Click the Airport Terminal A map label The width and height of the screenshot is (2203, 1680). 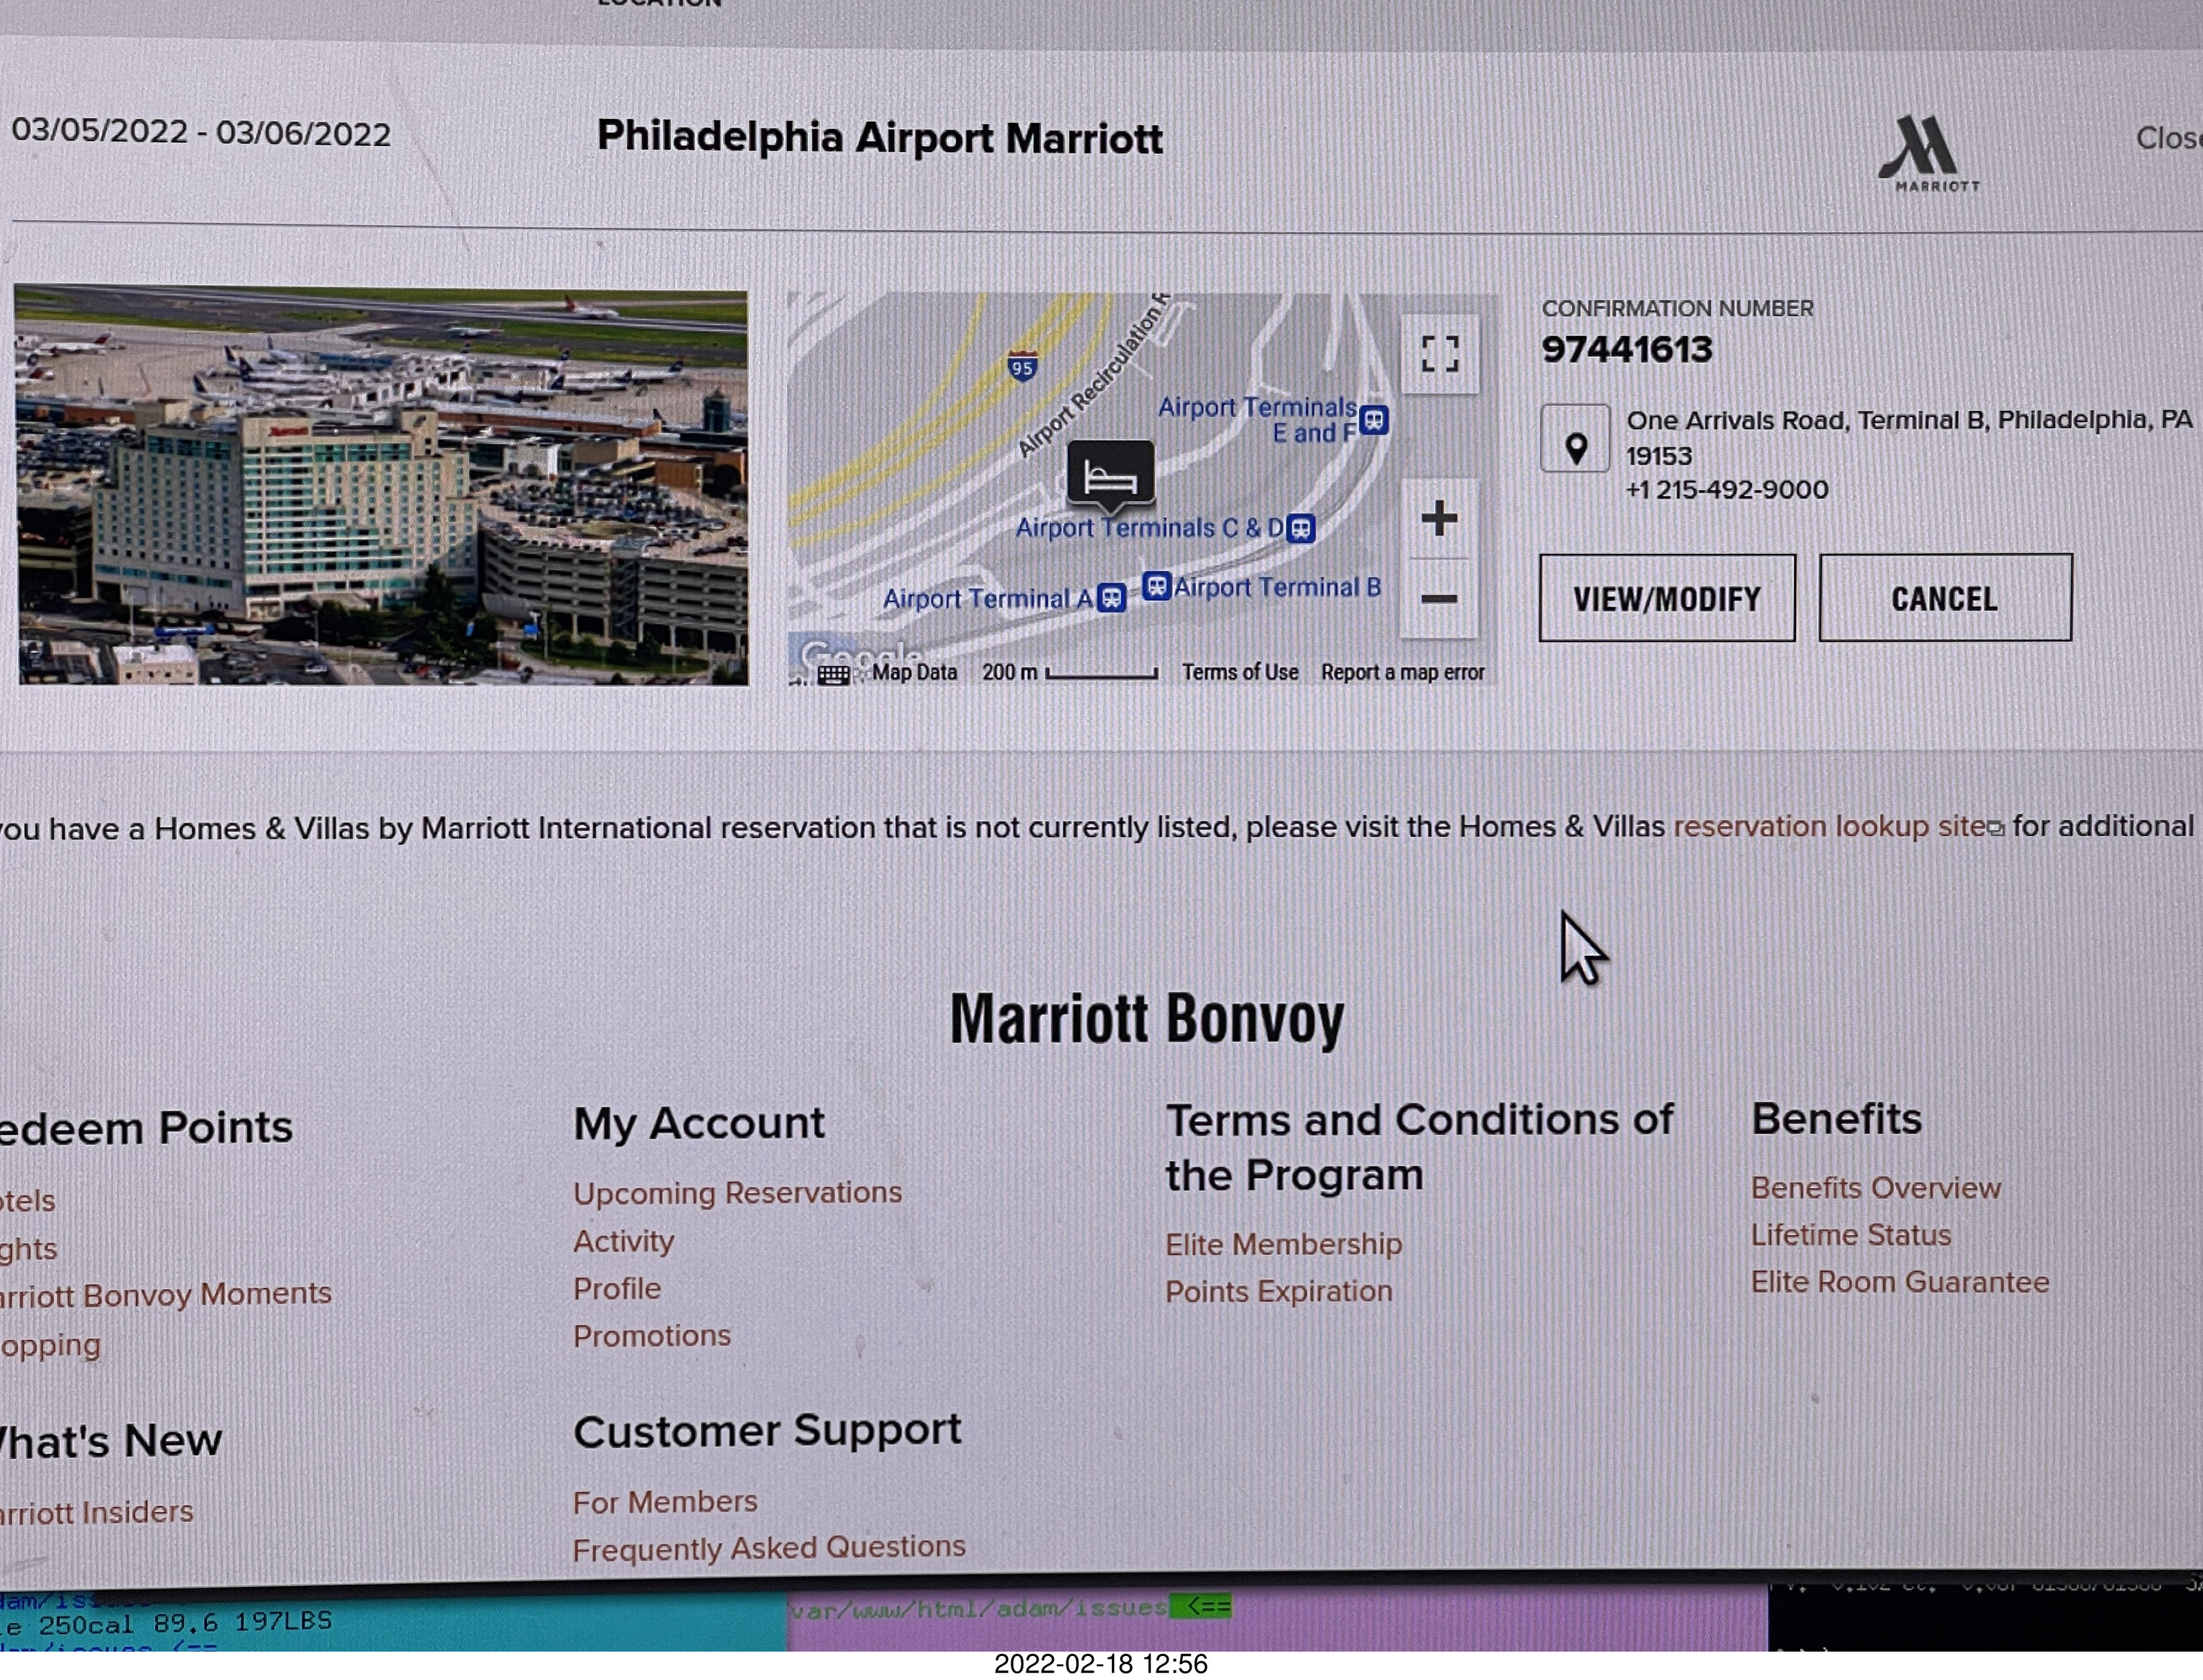click(987, 599)
